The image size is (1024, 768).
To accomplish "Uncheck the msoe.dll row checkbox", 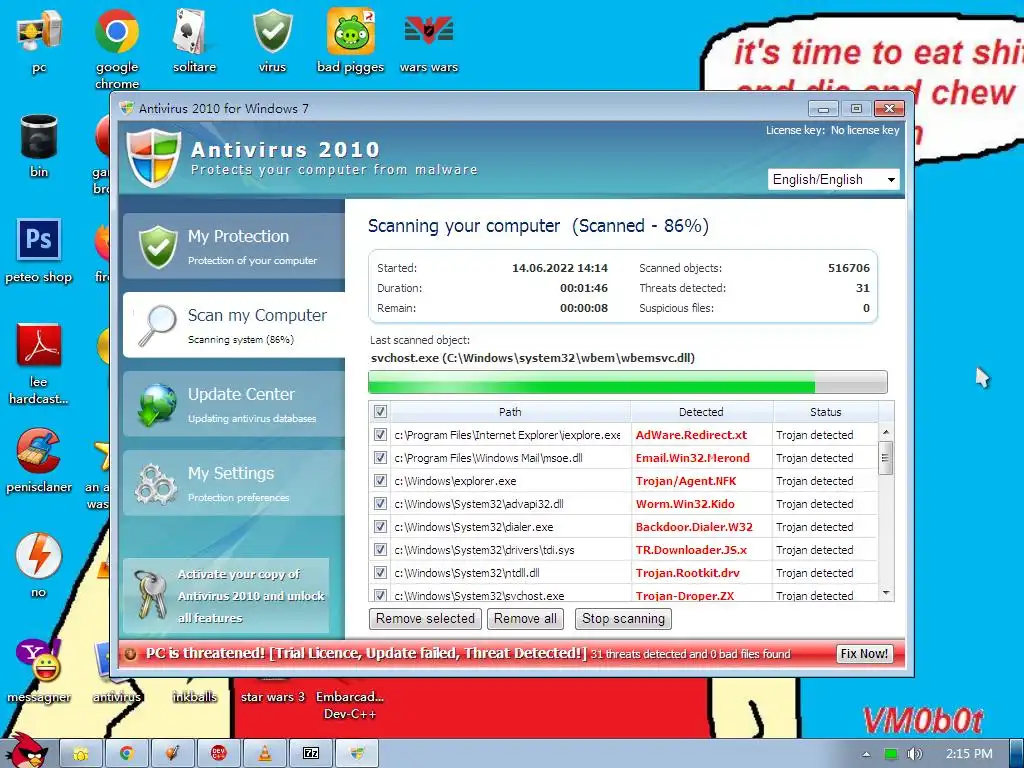I will (x=380, y=457).
